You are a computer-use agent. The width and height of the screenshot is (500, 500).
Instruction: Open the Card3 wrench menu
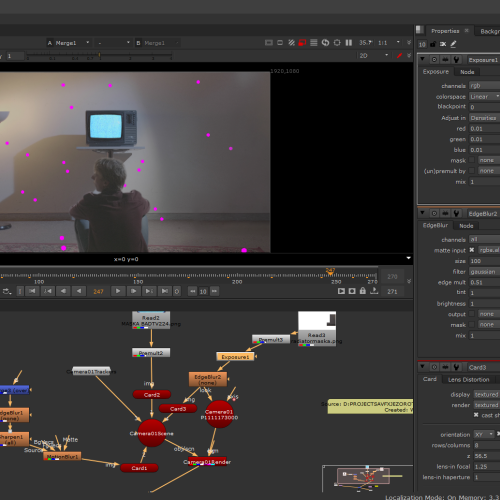pos(456,367)
